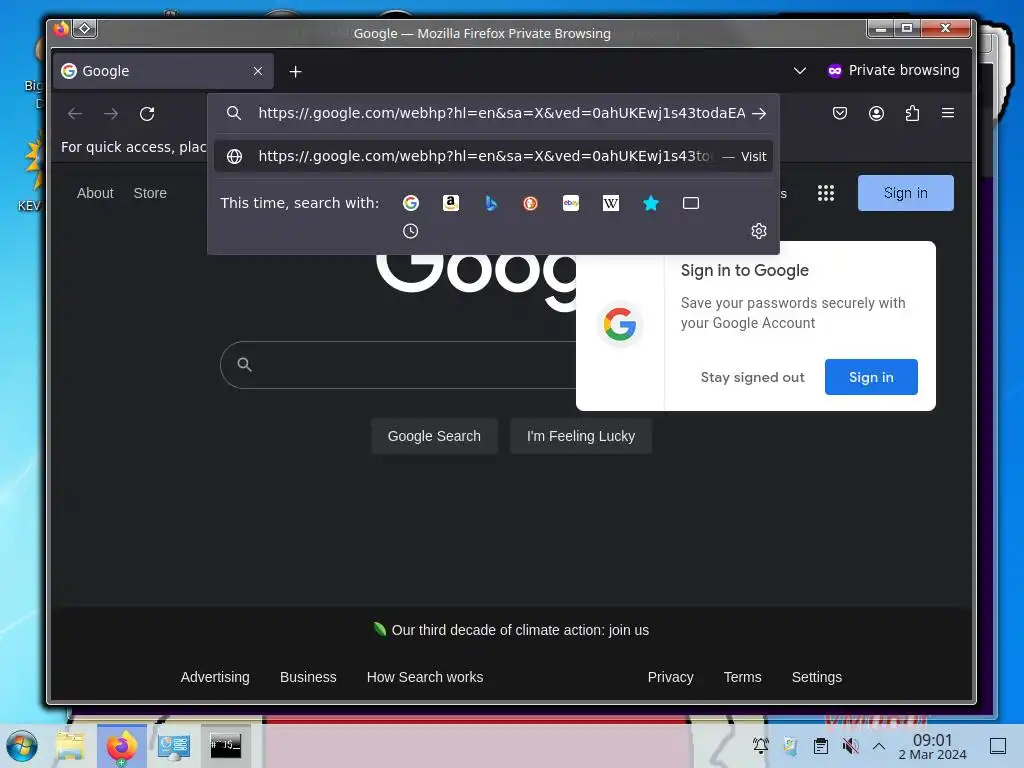This screenshot has width=1024, height=768.
Task: Open Save to Pocket button
Action: coord(840,114)
